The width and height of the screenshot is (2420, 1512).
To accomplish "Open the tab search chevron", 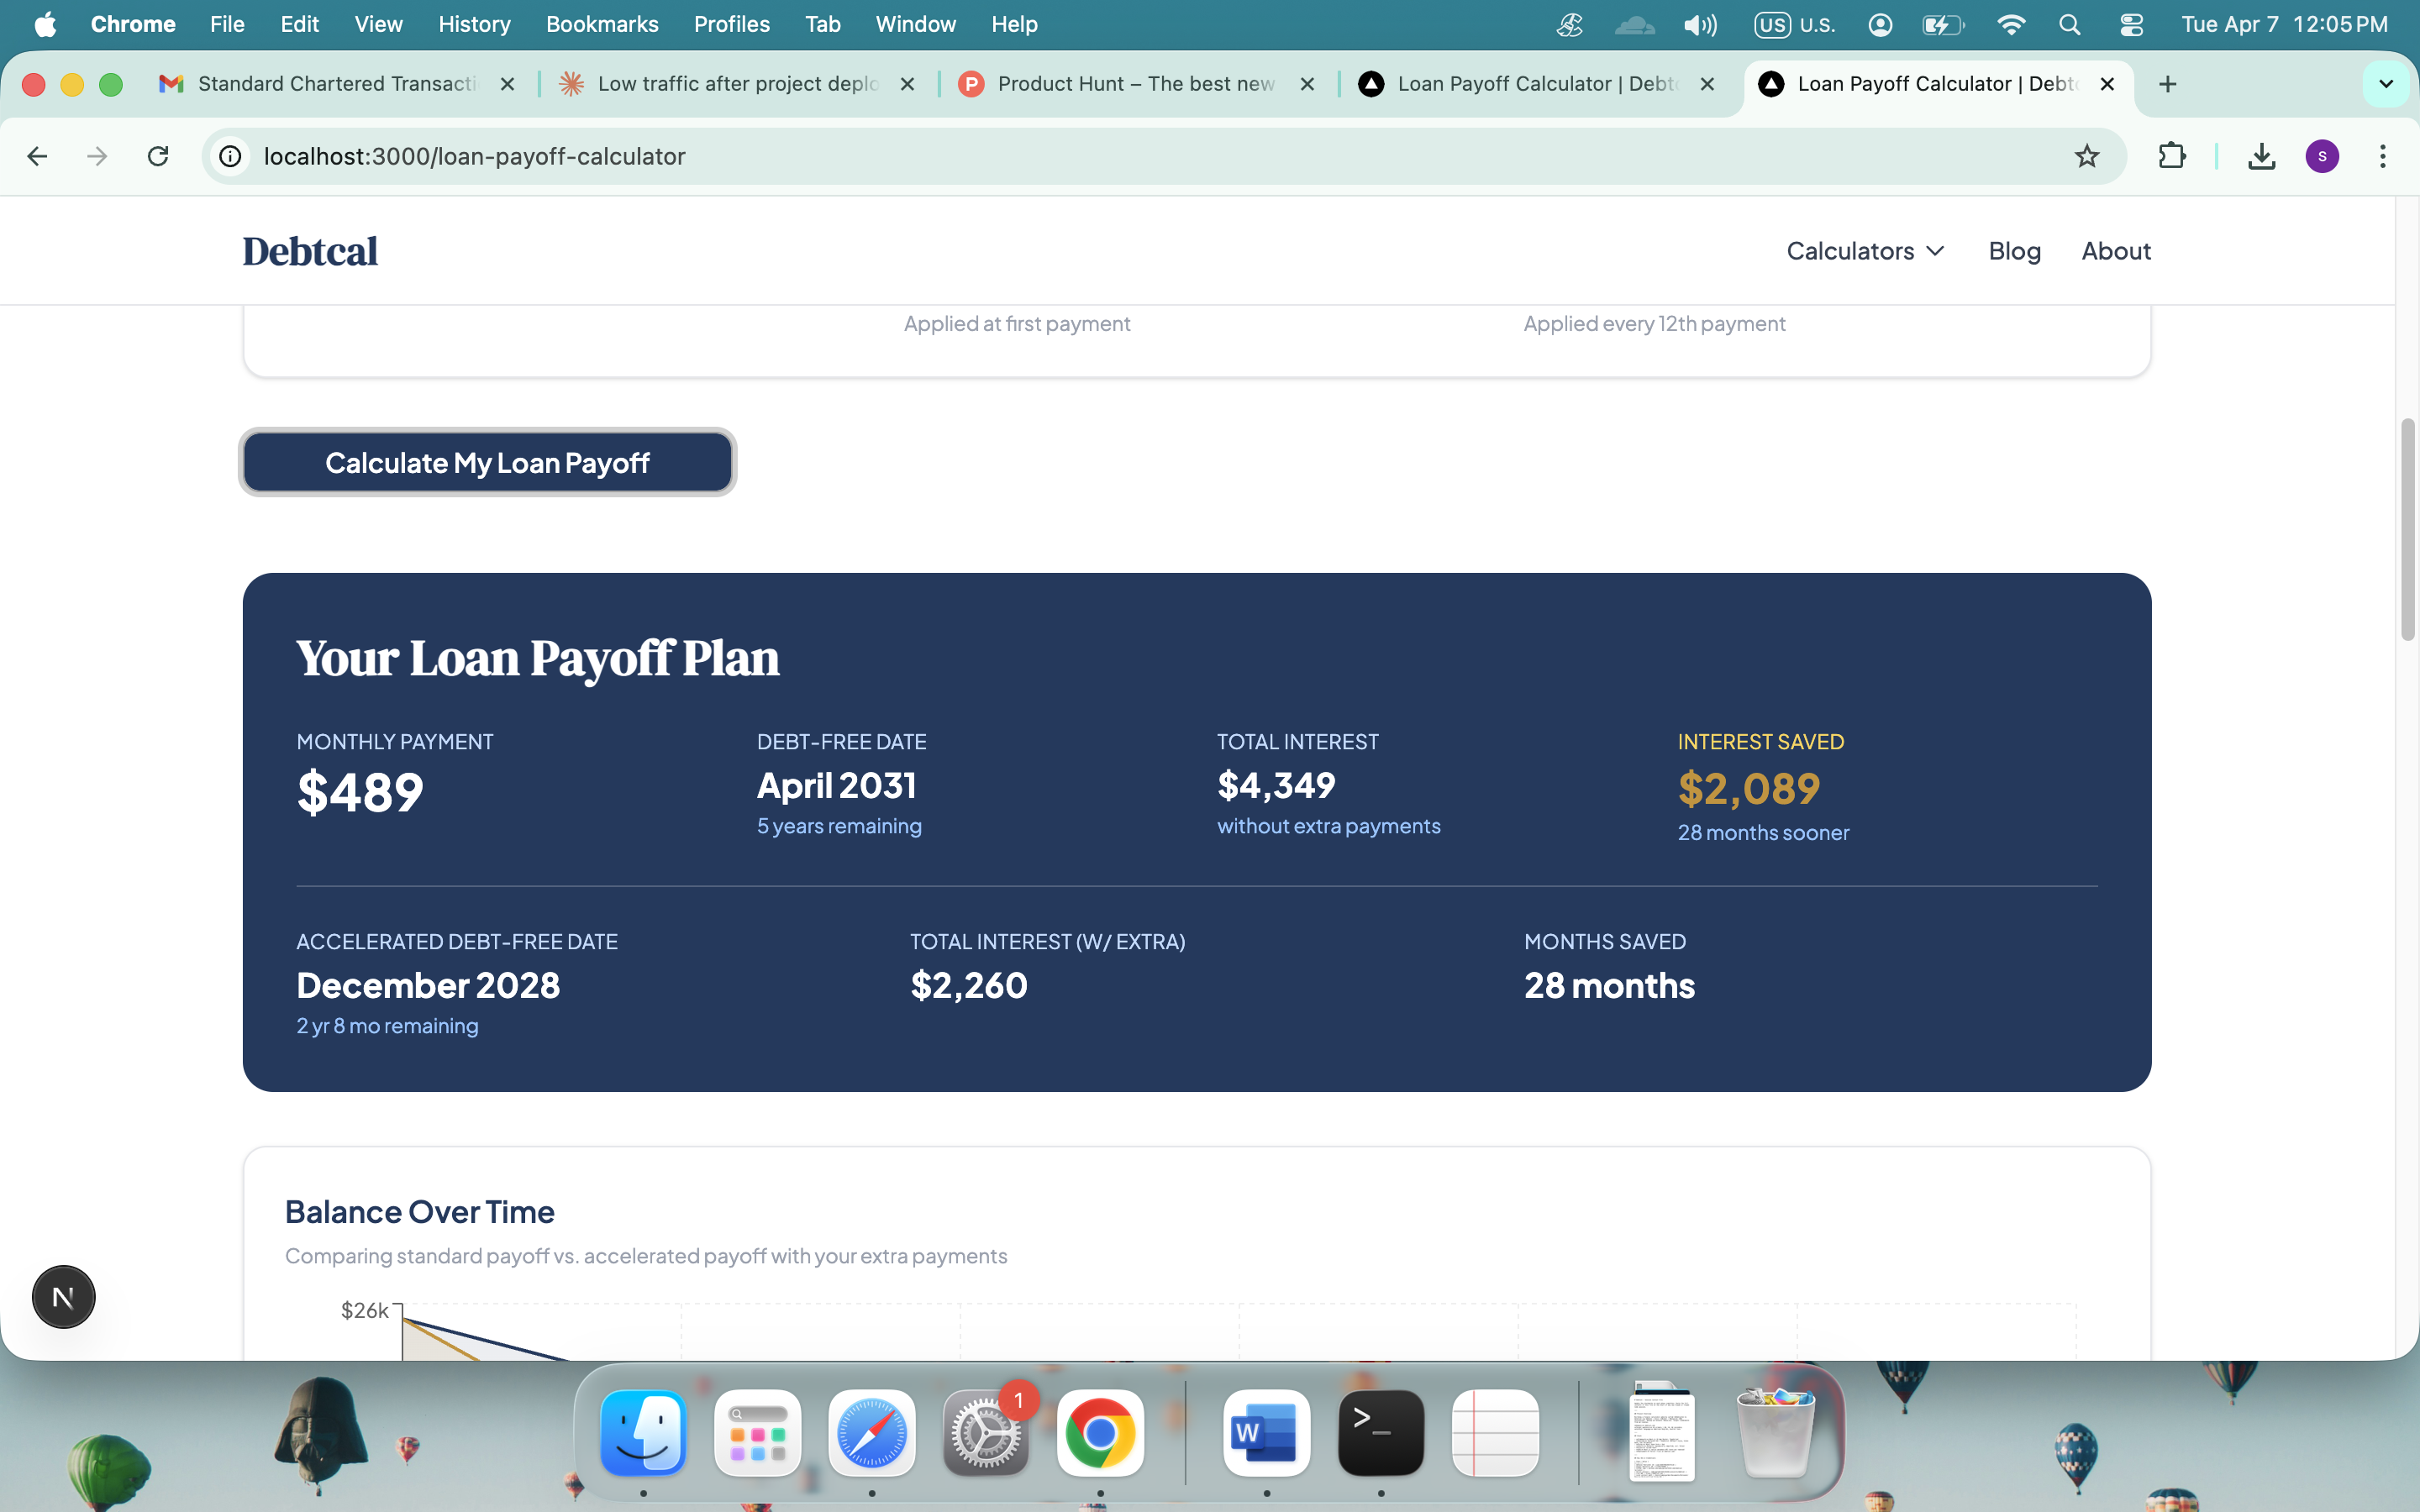I will coord(2387,84).
